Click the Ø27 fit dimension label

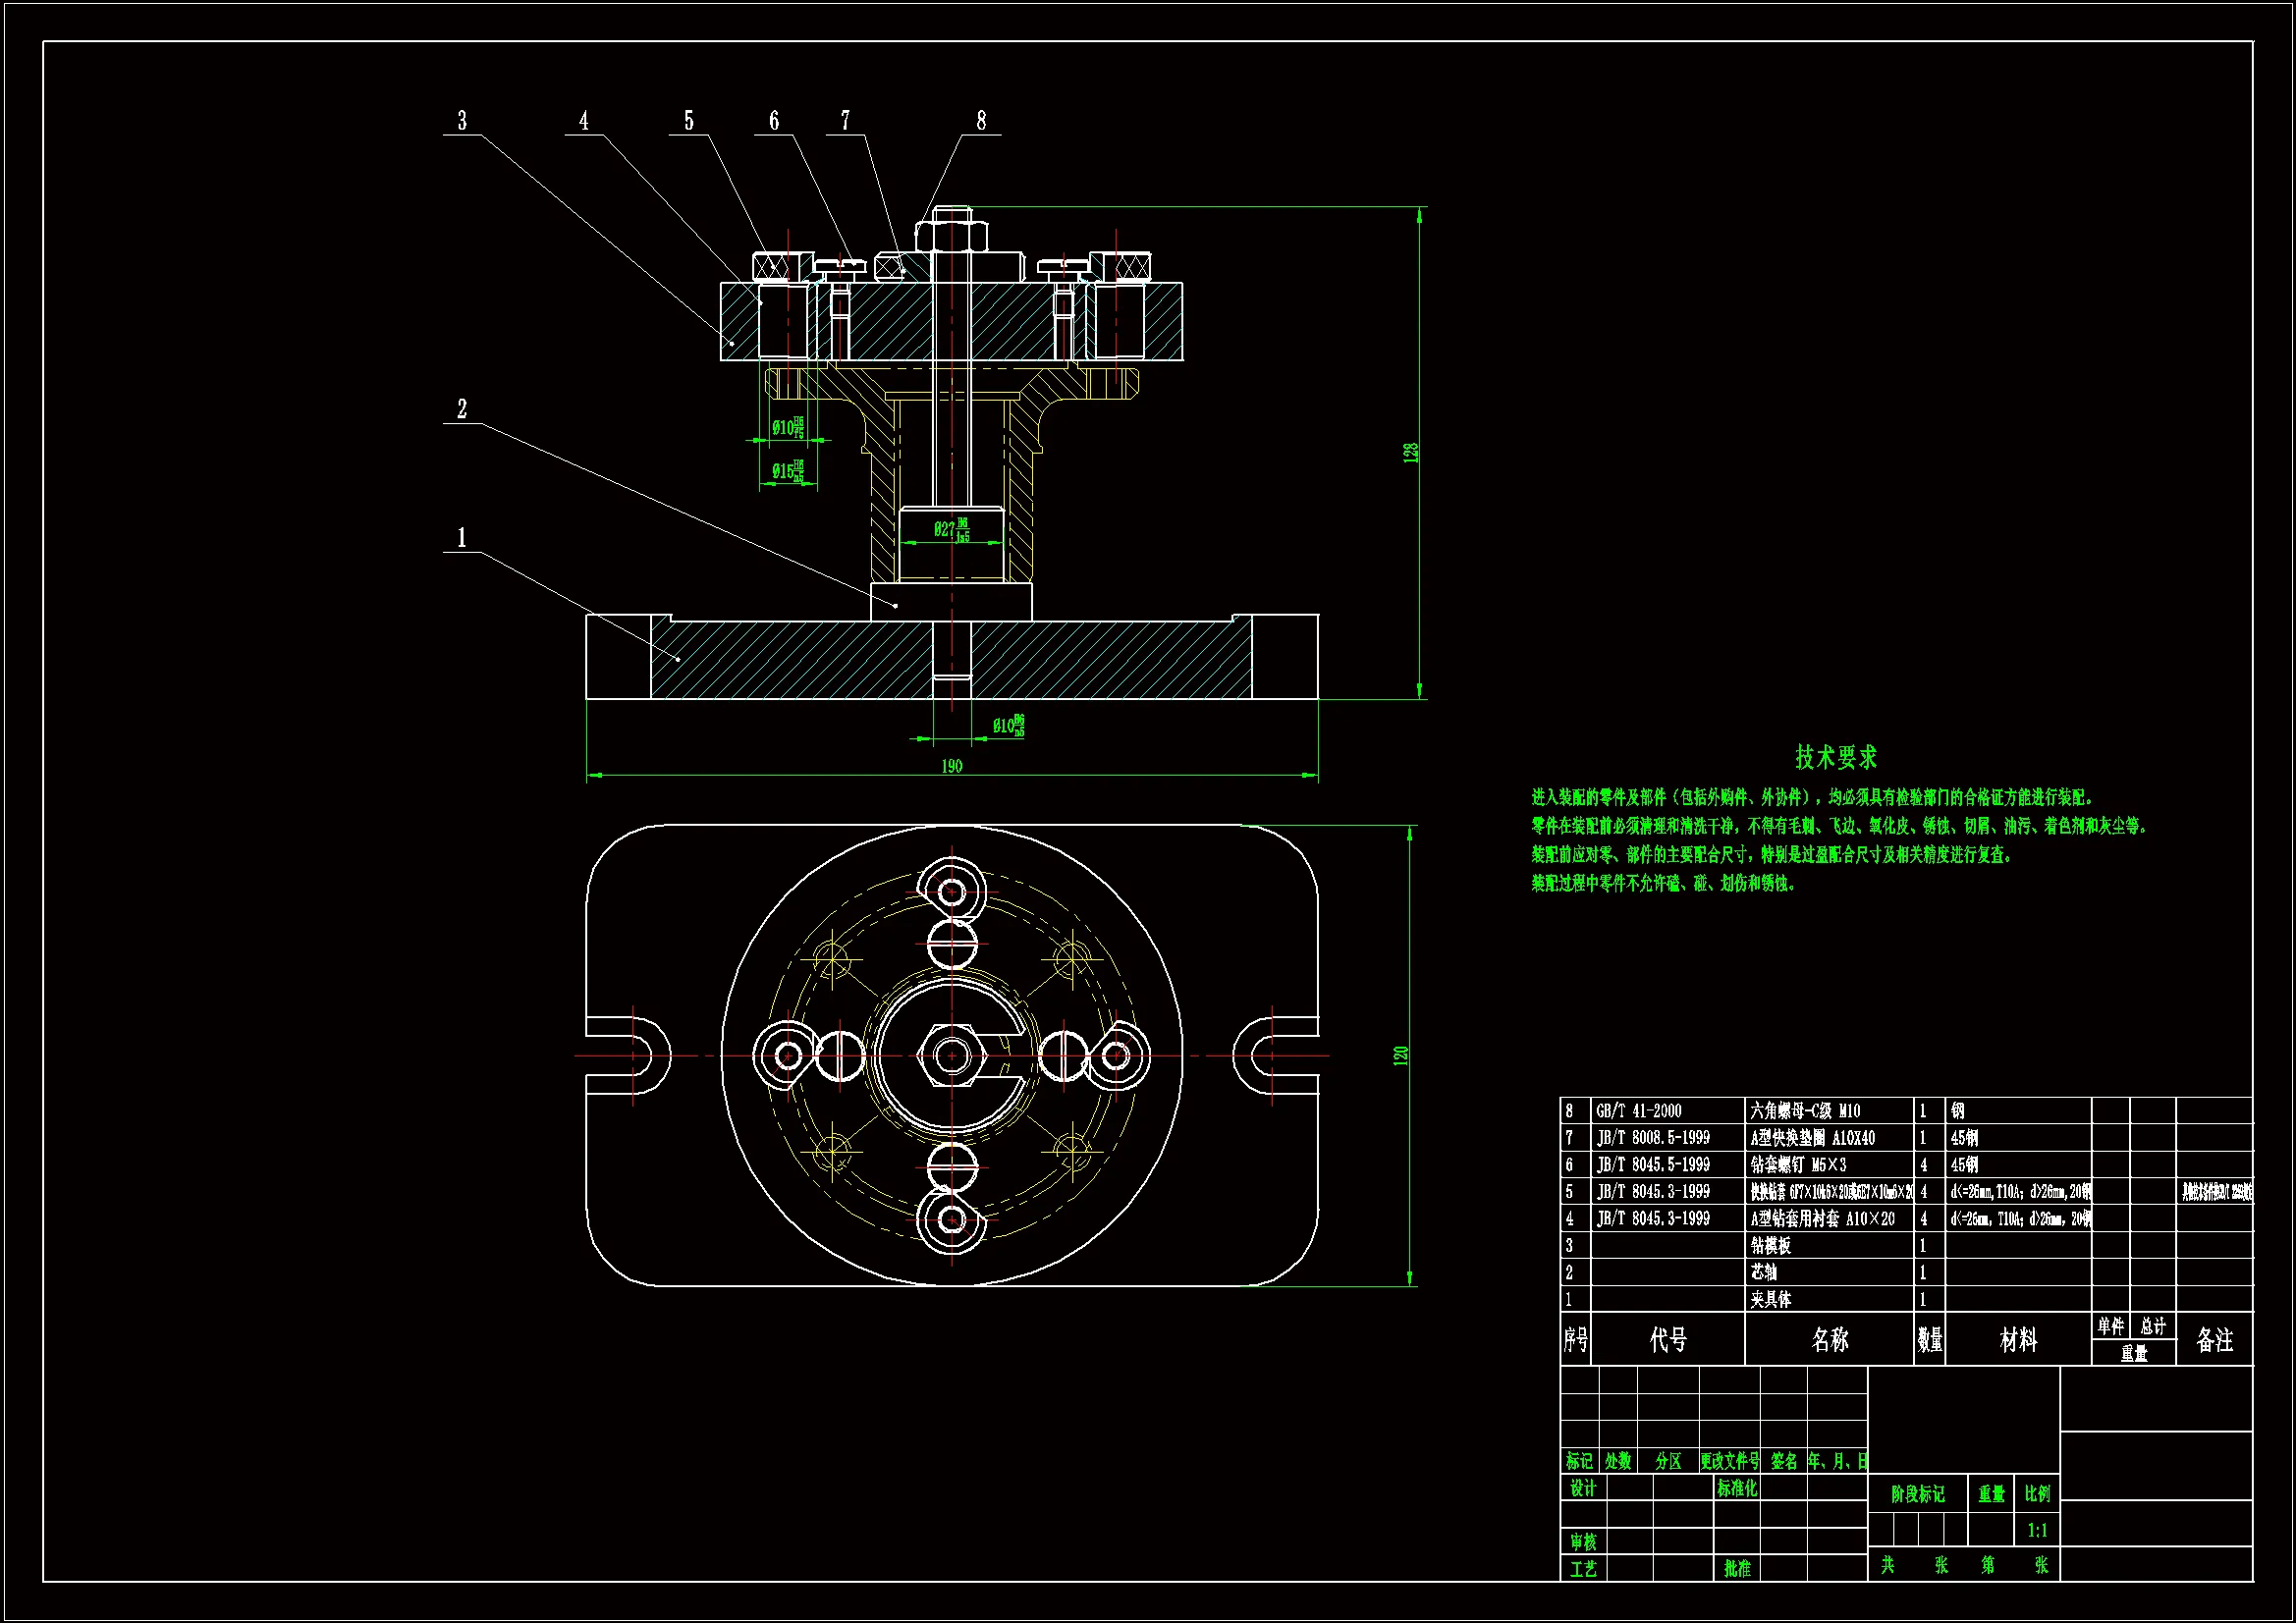[951, 529]
